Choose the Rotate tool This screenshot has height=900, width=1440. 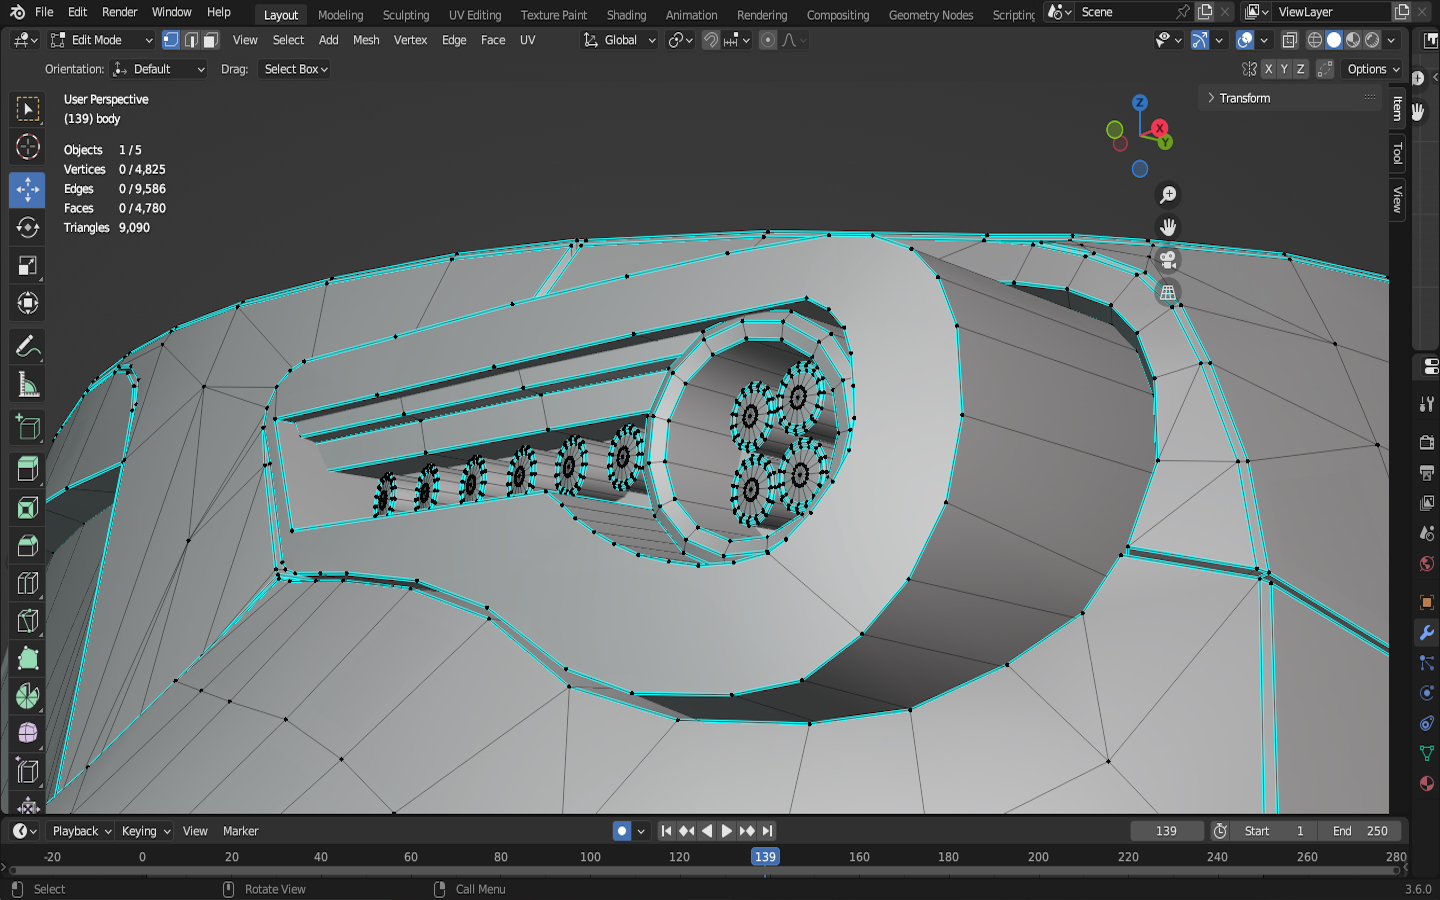(x=28, y=228)
